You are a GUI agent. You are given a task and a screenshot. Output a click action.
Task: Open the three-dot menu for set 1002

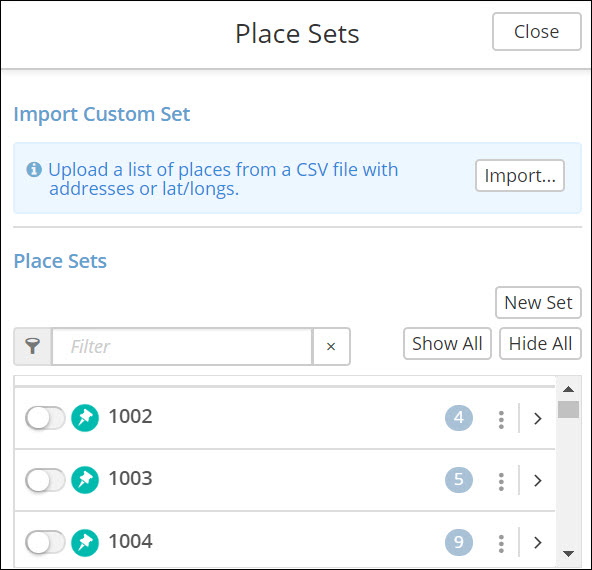point(501,419)
